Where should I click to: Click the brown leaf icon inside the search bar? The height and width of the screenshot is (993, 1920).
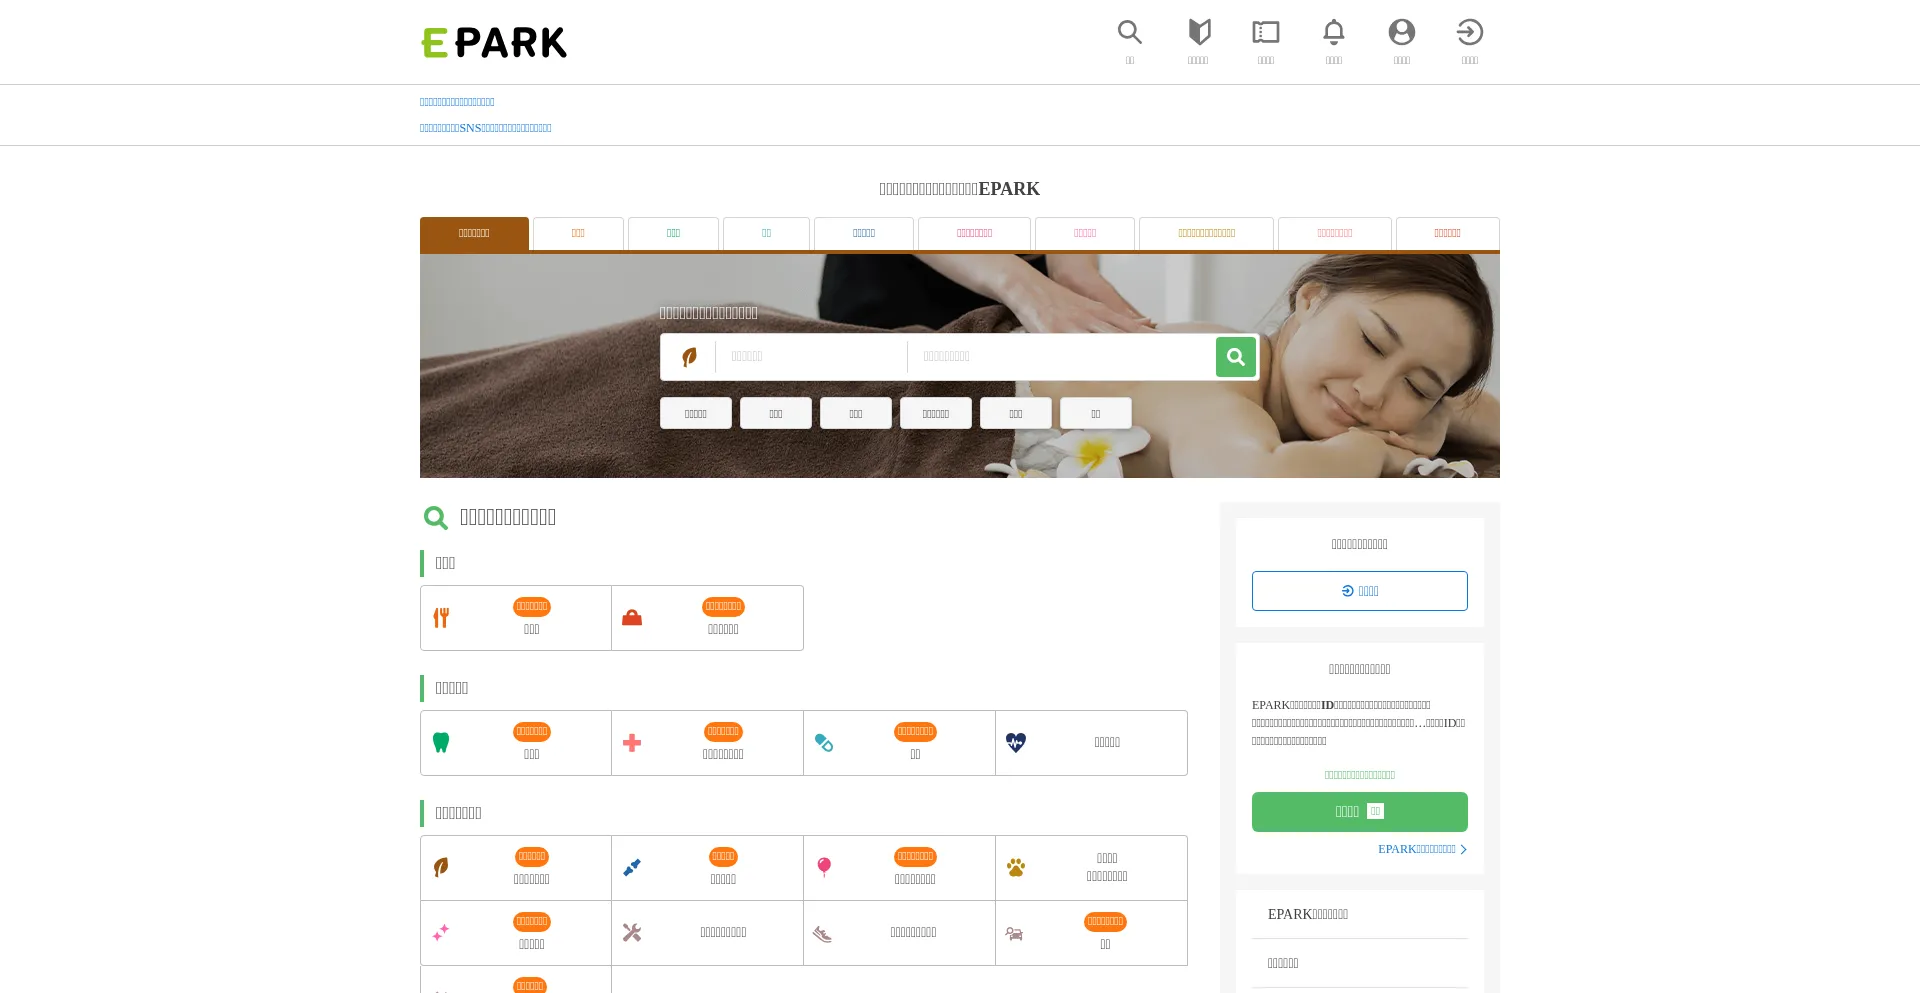point(689,357)
